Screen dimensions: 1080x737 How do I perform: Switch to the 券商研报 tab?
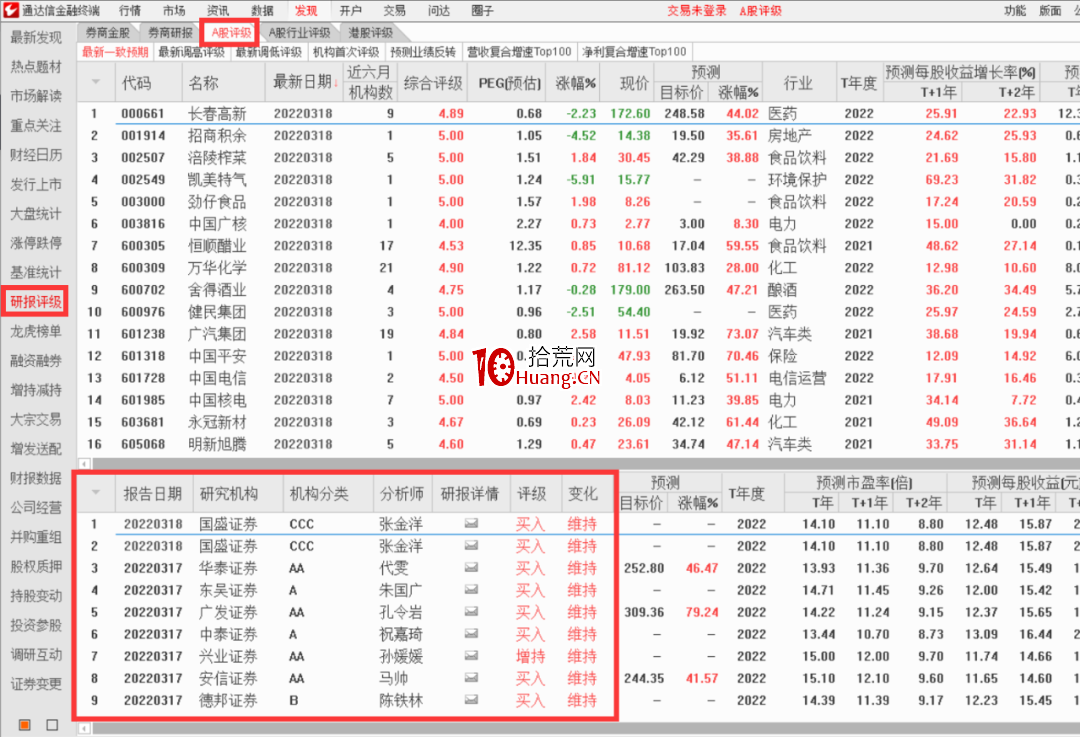coord(171,32)
